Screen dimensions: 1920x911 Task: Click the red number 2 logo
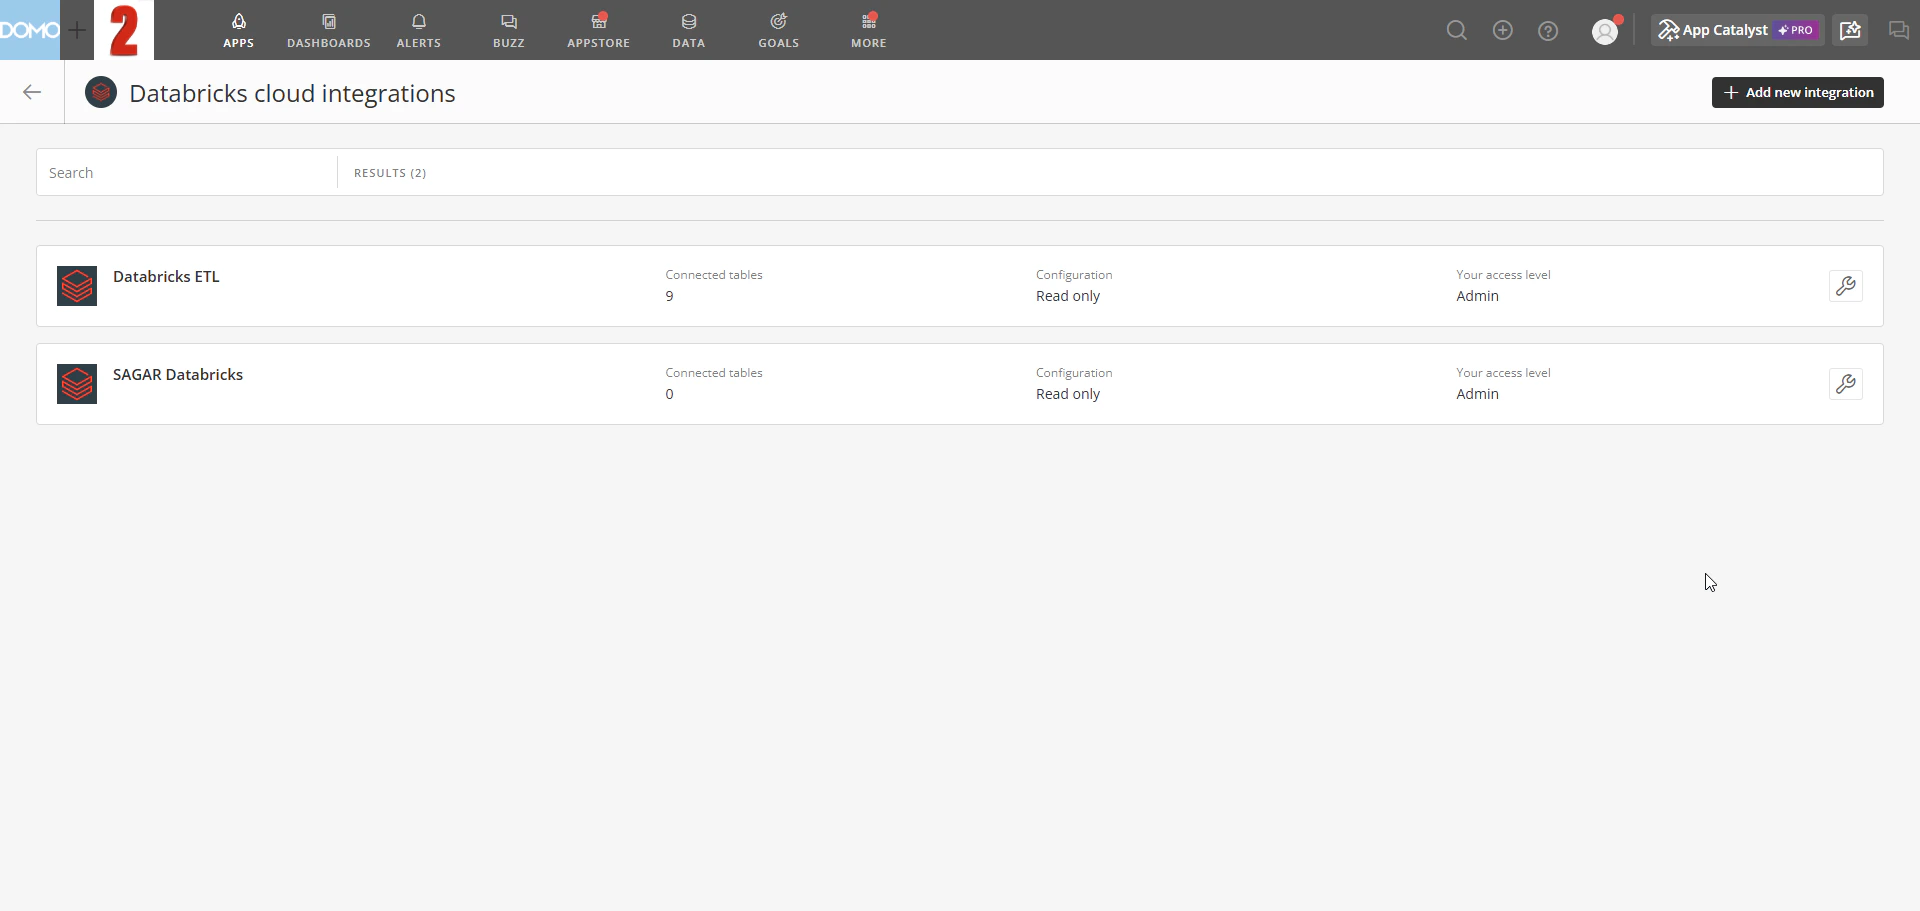[x=124, y=30]
